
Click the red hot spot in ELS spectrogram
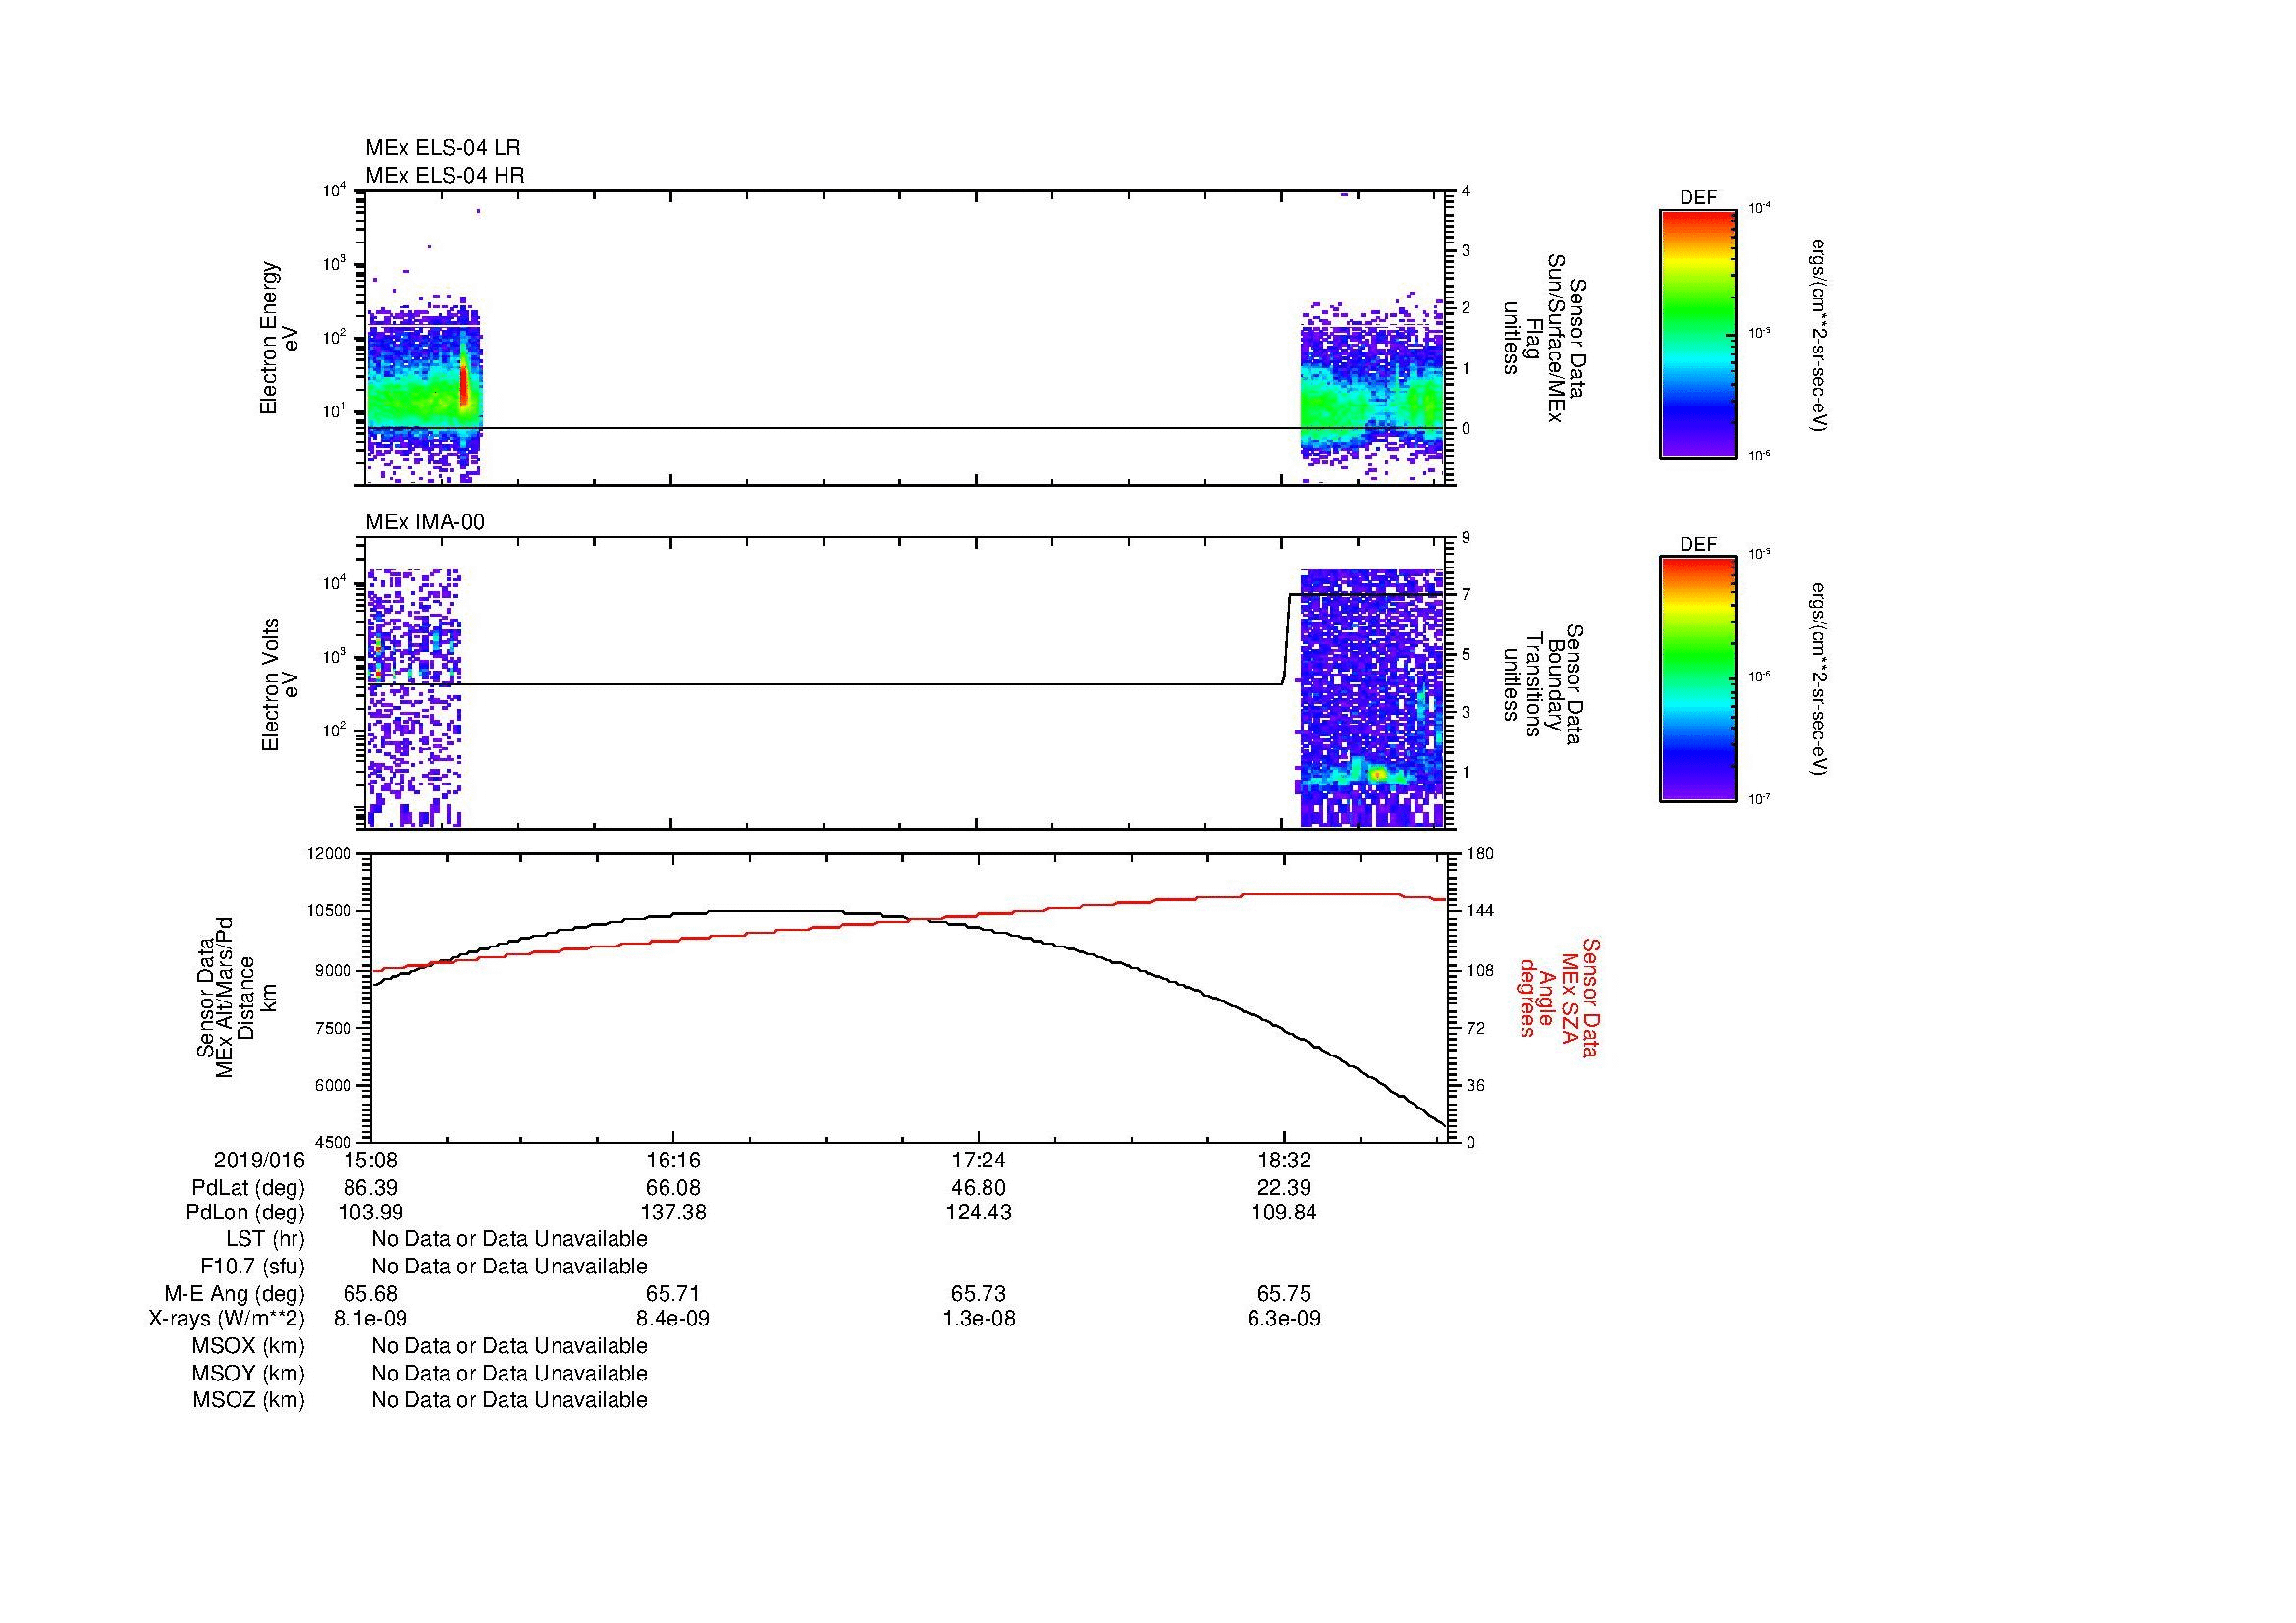(x=464, y=385)
